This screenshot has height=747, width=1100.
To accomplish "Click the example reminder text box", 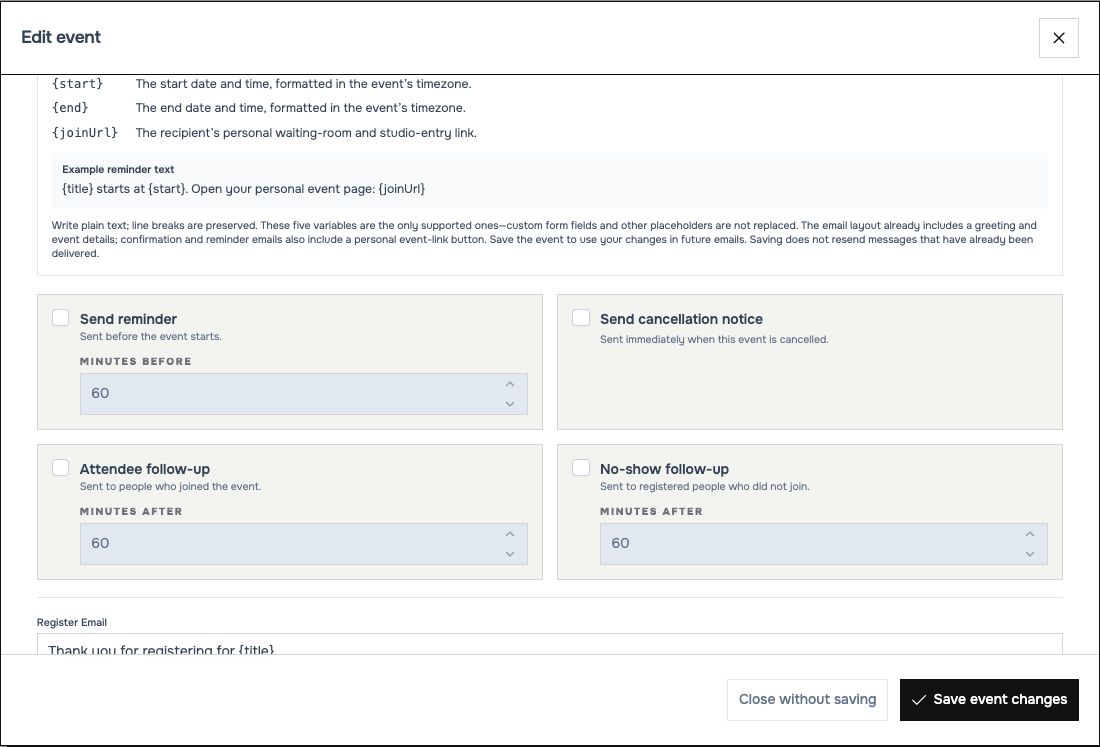I will coord(549,181).
